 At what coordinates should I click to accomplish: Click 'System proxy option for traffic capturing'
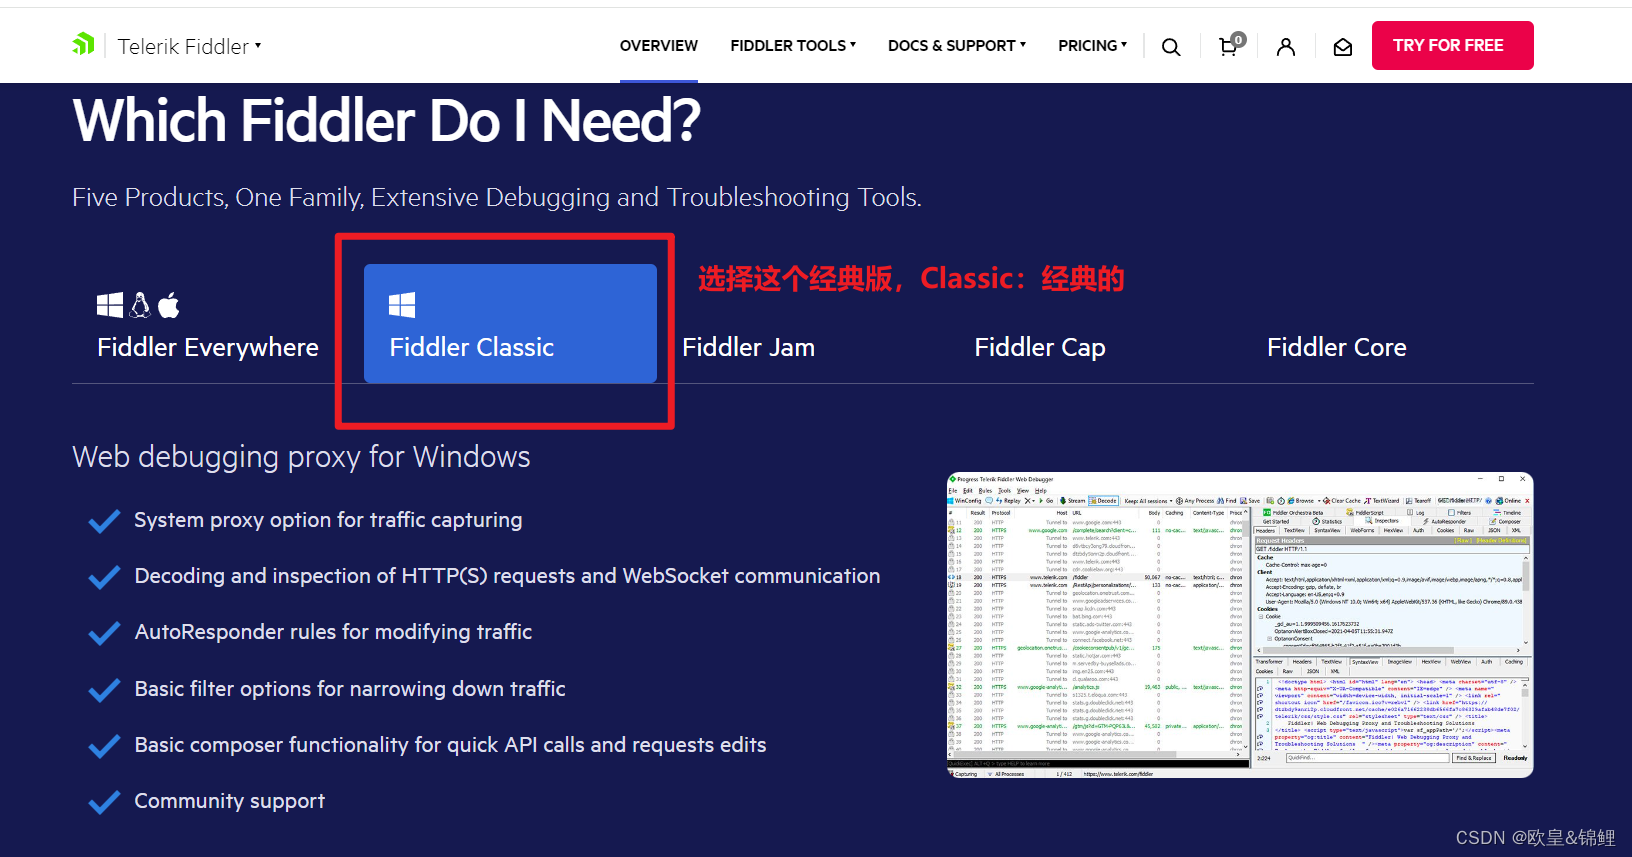pyautogui.click(x=328, y=520)
